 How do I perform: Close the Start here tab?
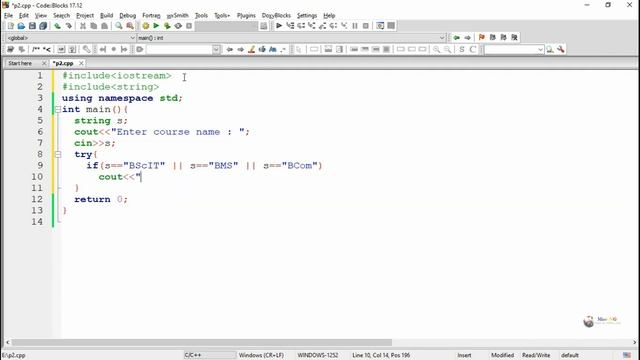coord(44,63)
